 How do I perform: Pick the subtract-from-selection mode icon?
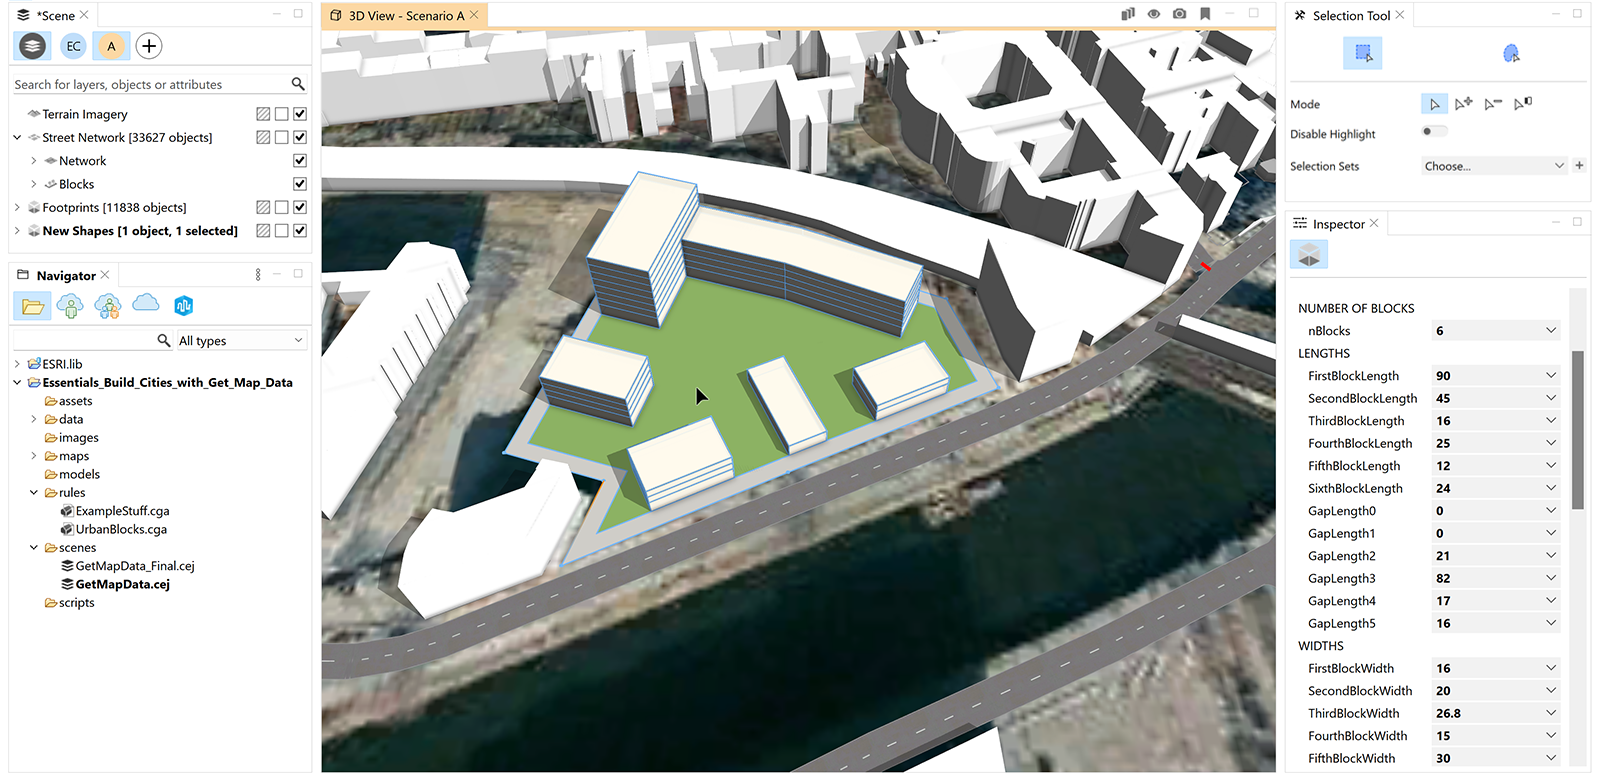pyautogui.click(x=1493, y=104)
